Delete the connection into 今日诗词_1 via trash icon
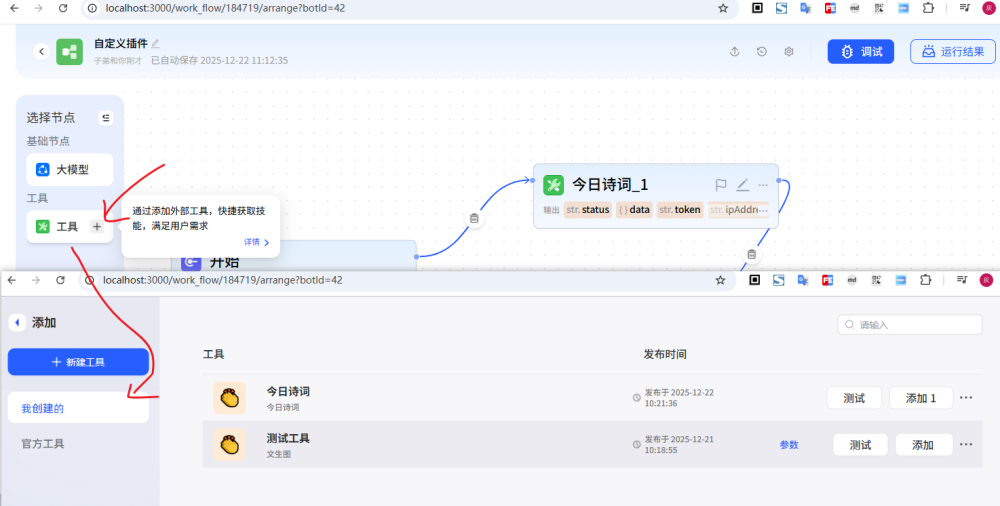Image resolution: width=1000 pixels, height=506 pixels. point(474,218)
